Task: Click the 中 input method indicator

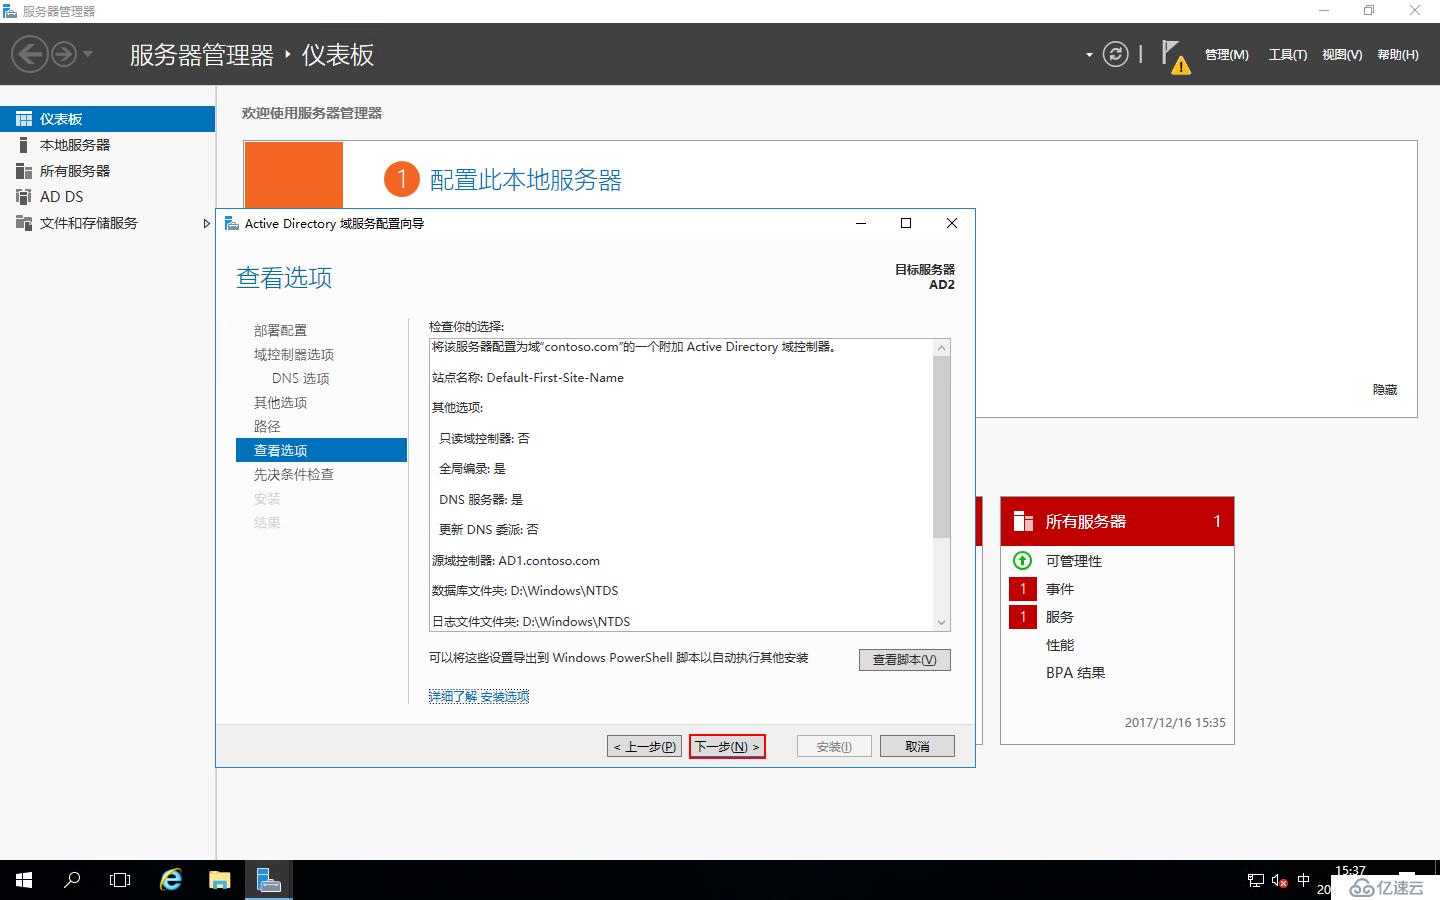Action: pyautogui.click(x=1303, y=880)
